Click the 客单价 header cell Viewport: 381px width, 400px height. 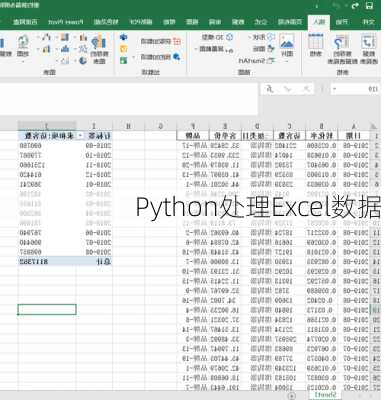pyautogui.click(x=225, y=136)
